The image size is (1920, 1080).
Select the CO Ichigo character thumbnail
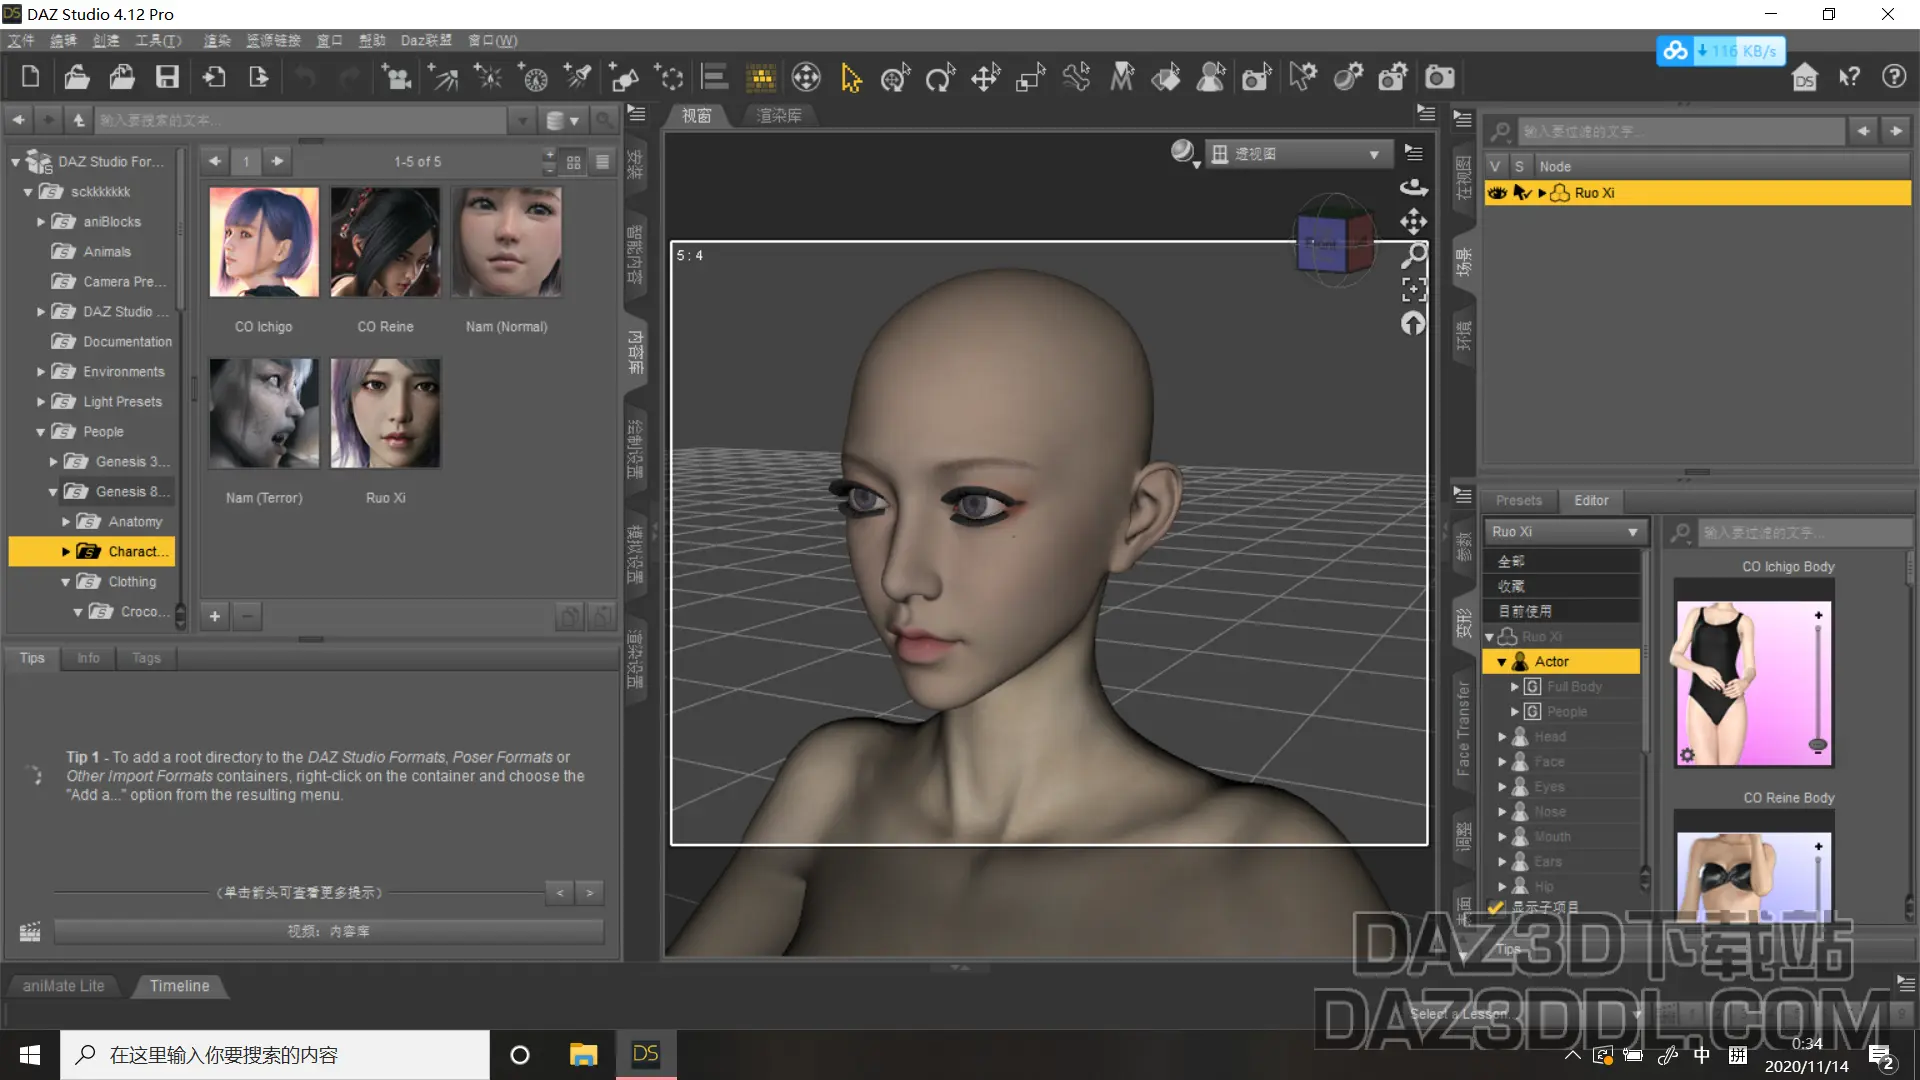264,242
